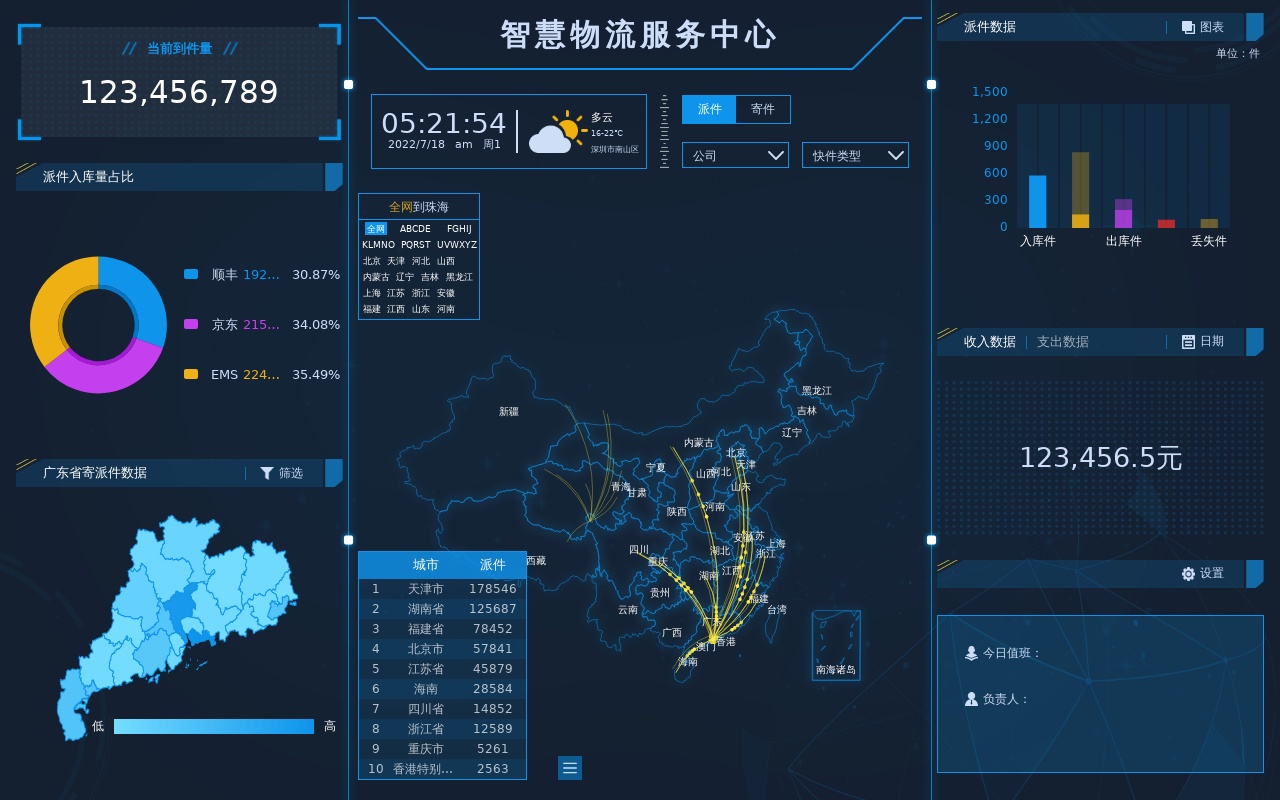Click the 全网 filter button
The height and width of the screenshot is (800, 1280).
tap(375, 229)
